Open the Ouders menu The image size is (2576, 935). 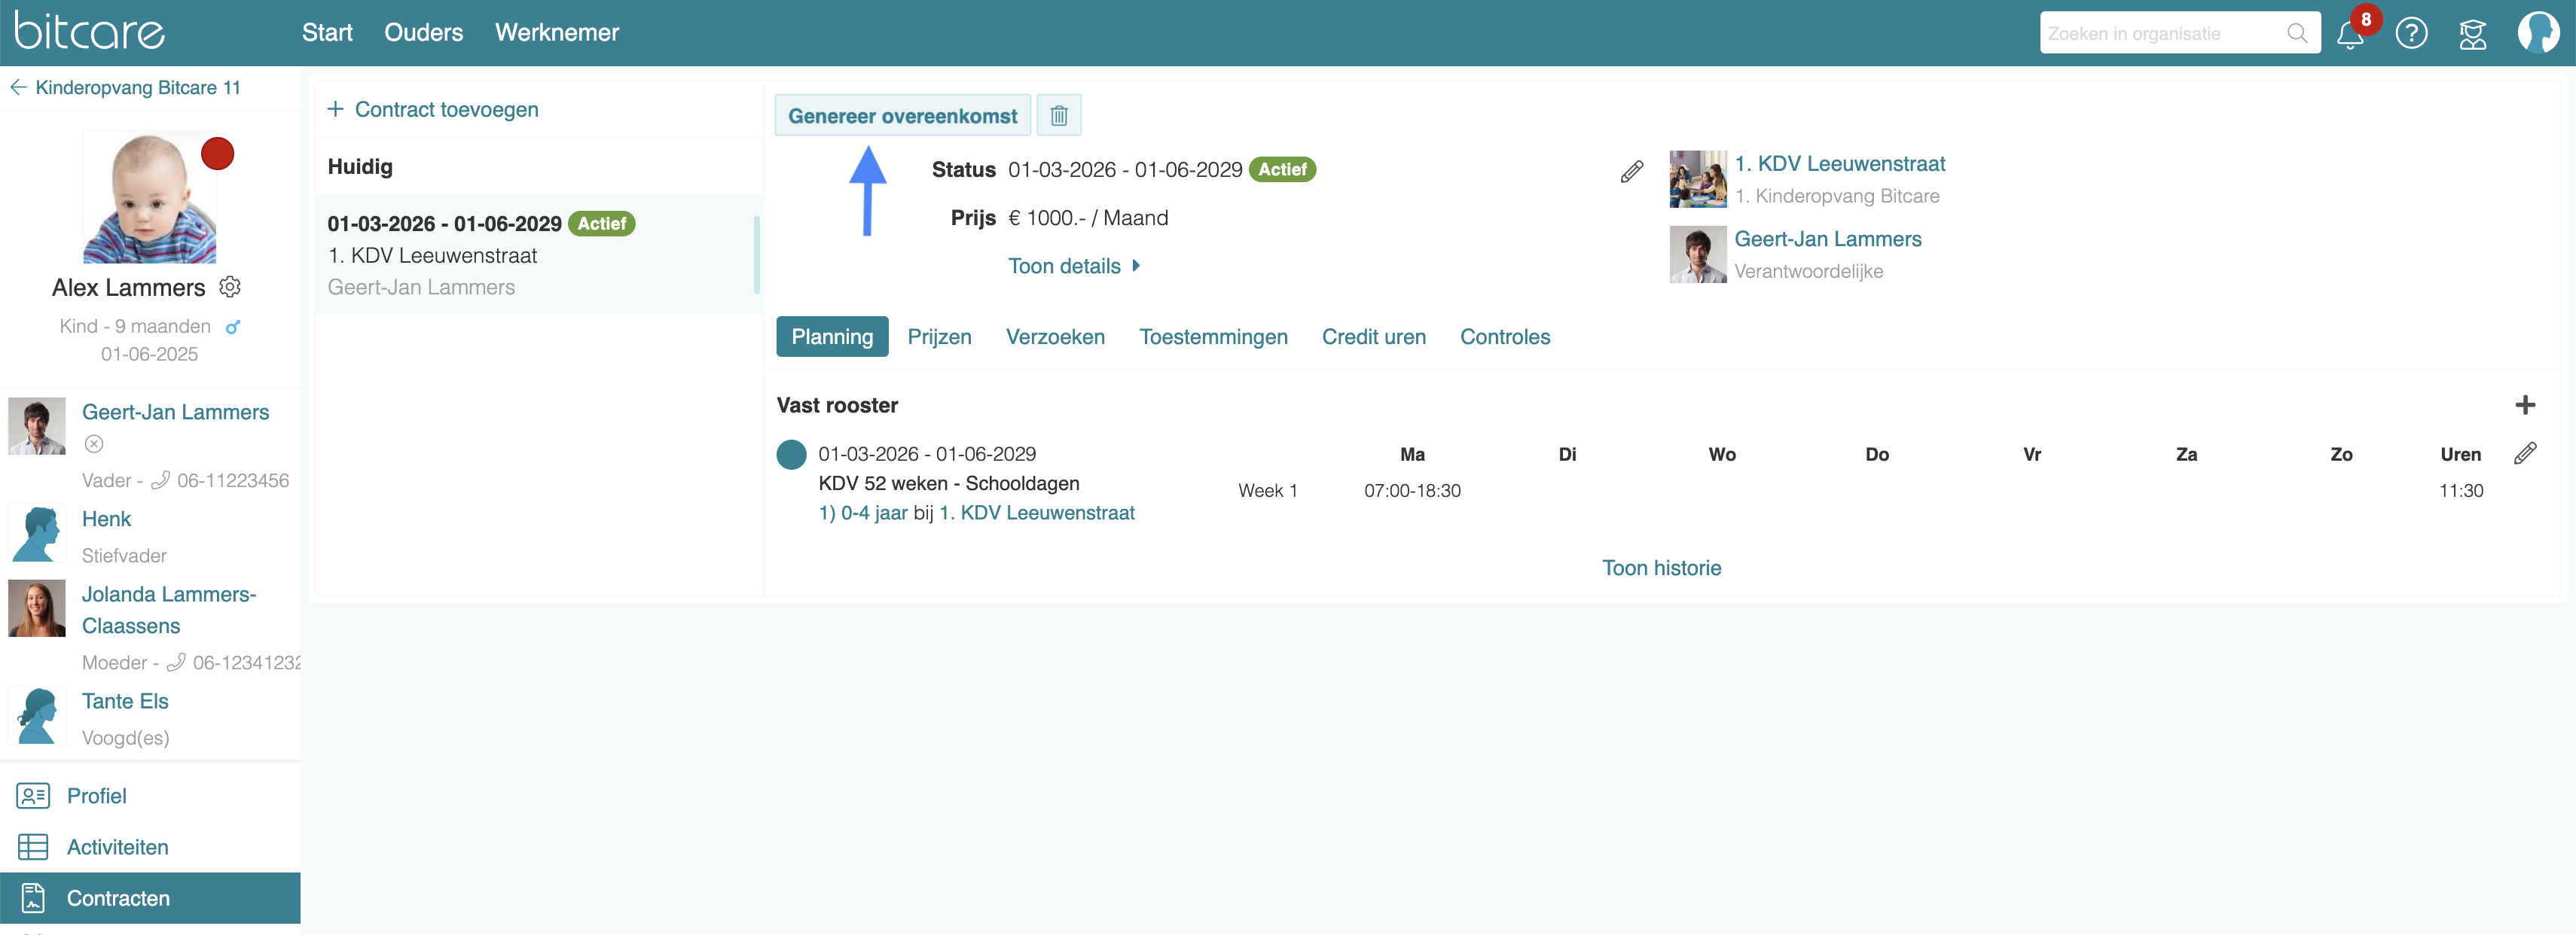[423, 33]
